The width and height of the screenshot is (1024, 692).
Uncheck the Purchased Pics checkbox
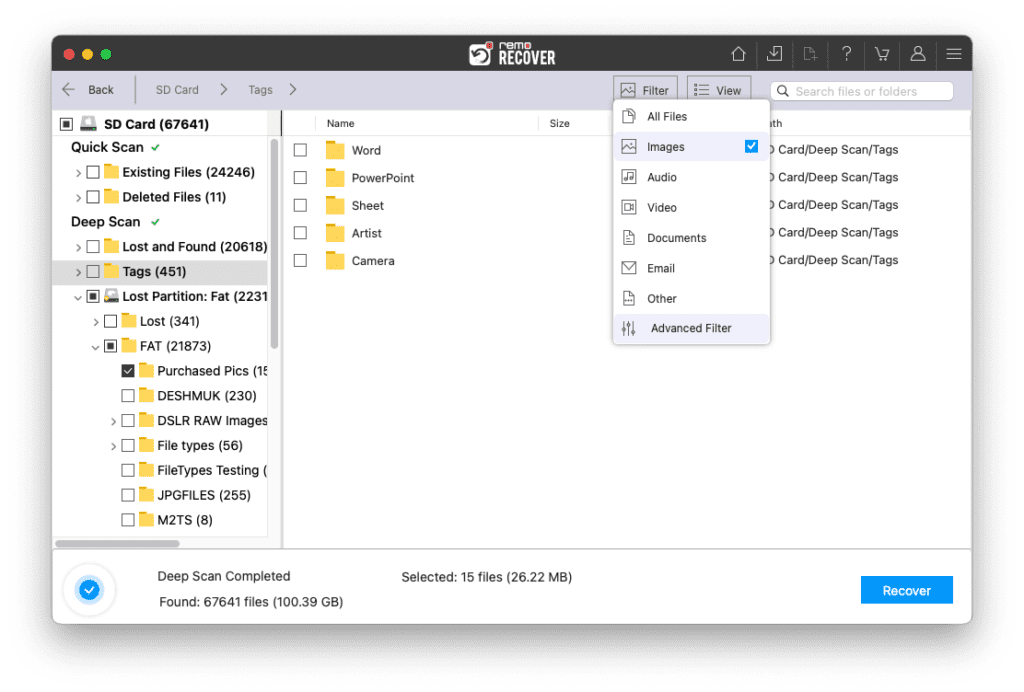[x=128, y=371]
